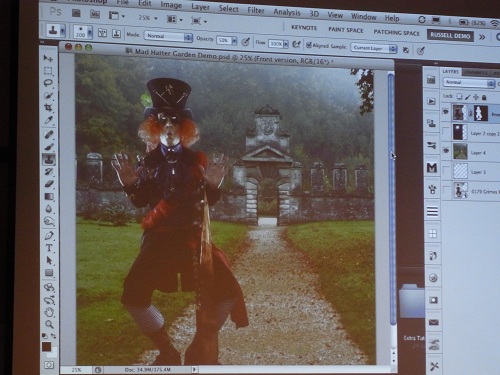Open the Analysis menu
Image resolution: width=500 pixels, height=375 pixels.
287,12
